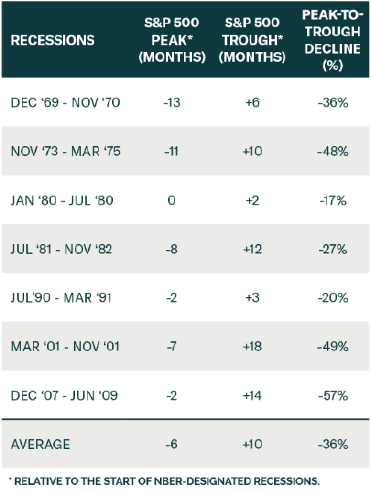The width and height of the screenshot is (371, 493).
Task: Click the DEC '07 - JUN '09 row label
Action: point(64,396)
